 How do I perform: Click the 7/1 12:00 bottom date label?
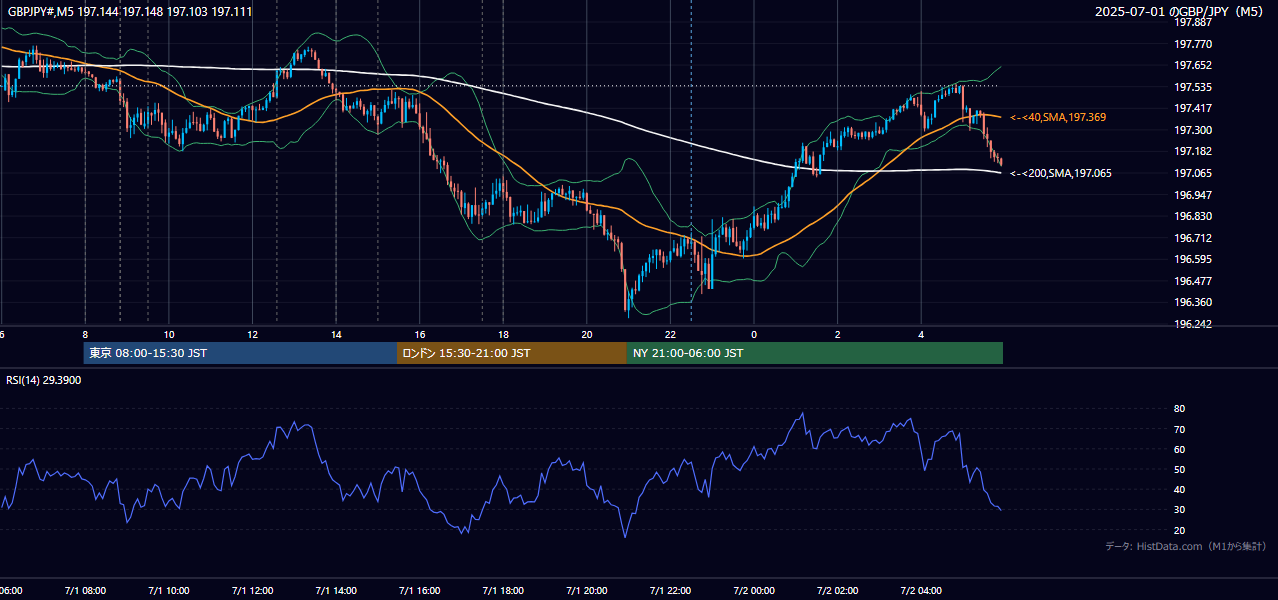253,591
